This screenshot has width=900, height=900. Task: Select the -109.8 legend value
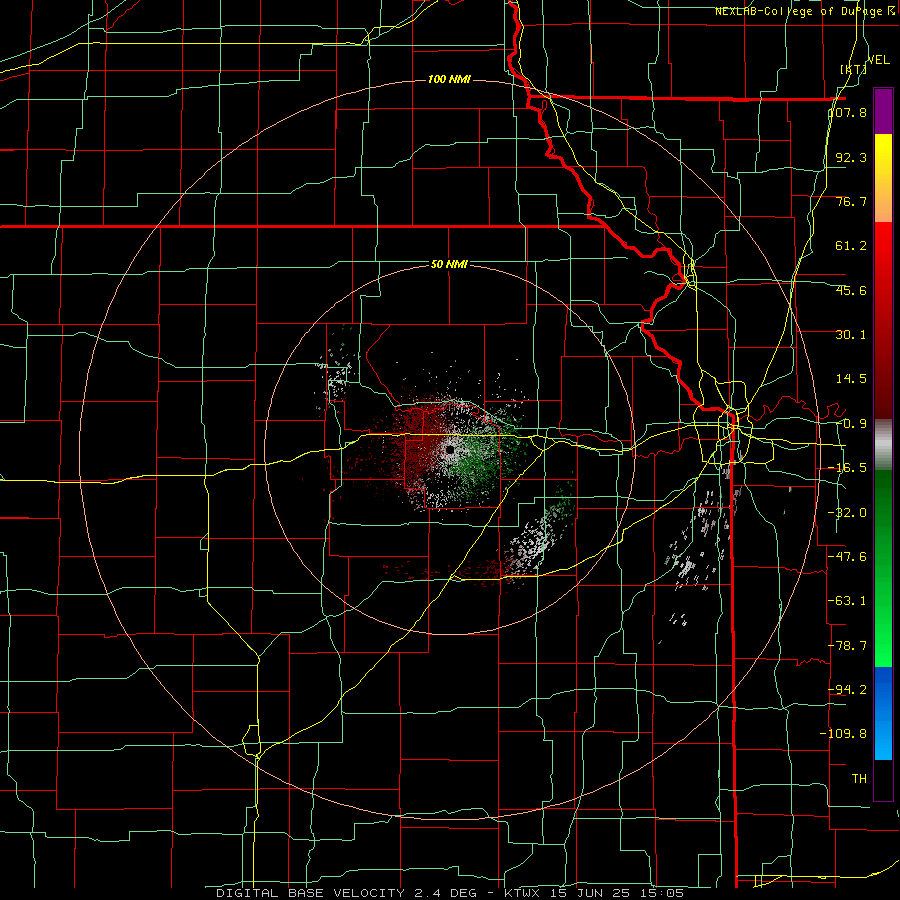coord(844,734)
